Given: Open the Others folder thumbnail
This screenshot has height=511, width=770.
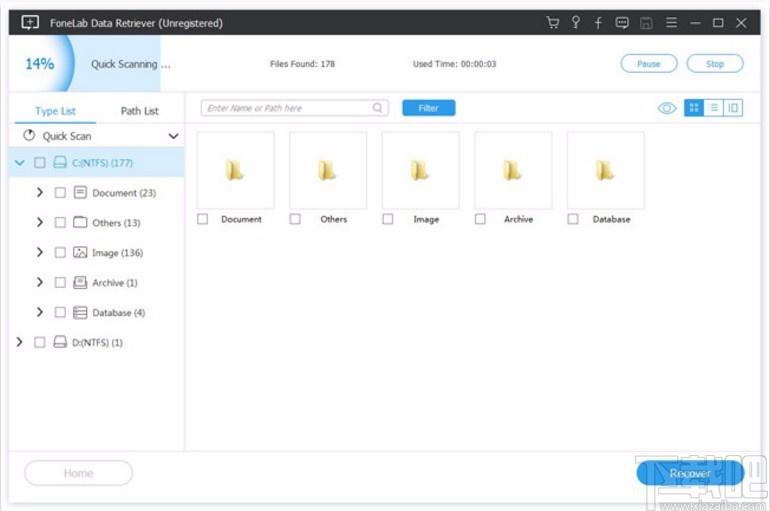Looking at the screenshot, I should (x=328, y=170).
